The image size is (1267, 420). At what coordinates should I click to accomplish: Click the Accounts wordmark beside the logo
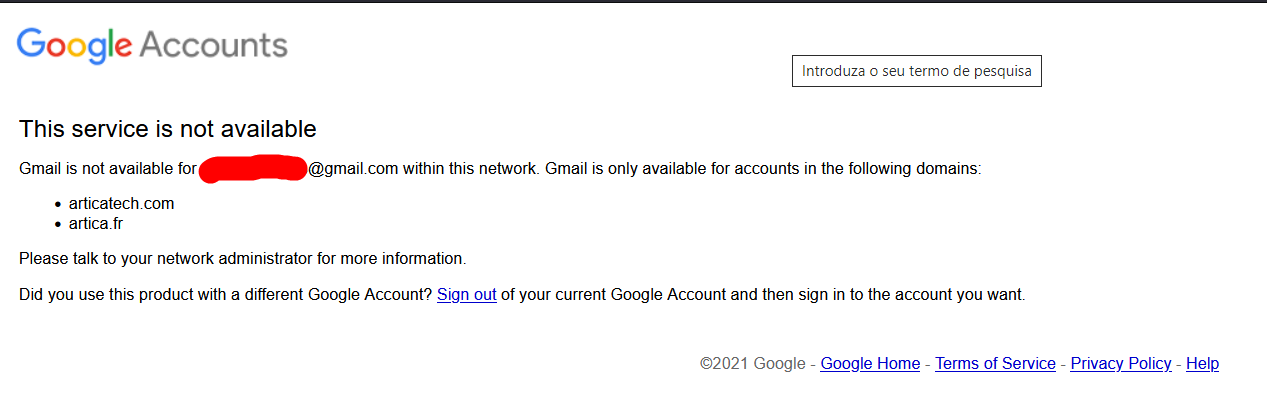click(x=214, y=45)
